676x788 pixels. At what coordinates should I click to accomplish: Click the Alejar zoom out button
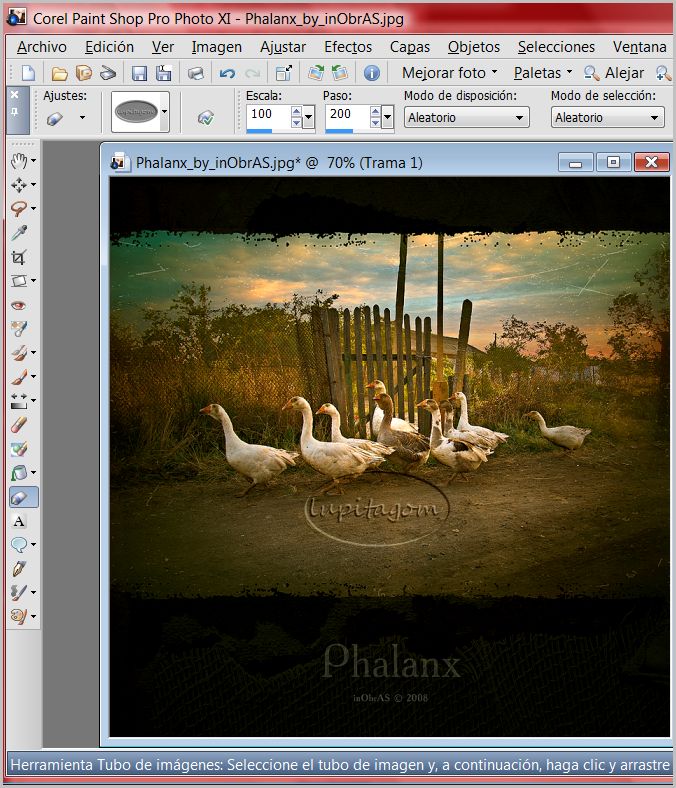click(614, 73)
